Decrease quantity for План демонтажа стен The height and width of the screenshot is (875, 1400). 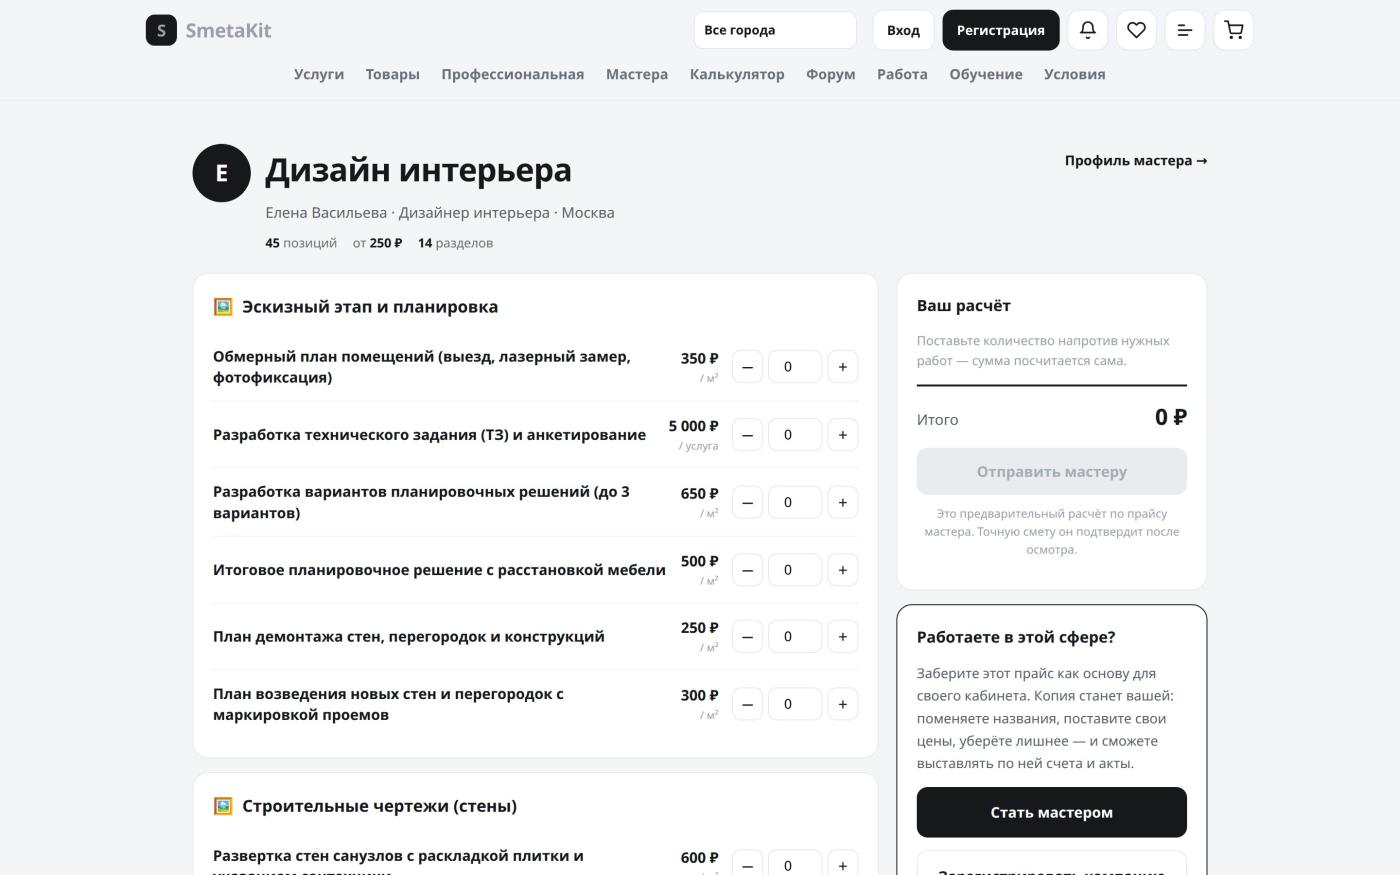coord(748,637)
